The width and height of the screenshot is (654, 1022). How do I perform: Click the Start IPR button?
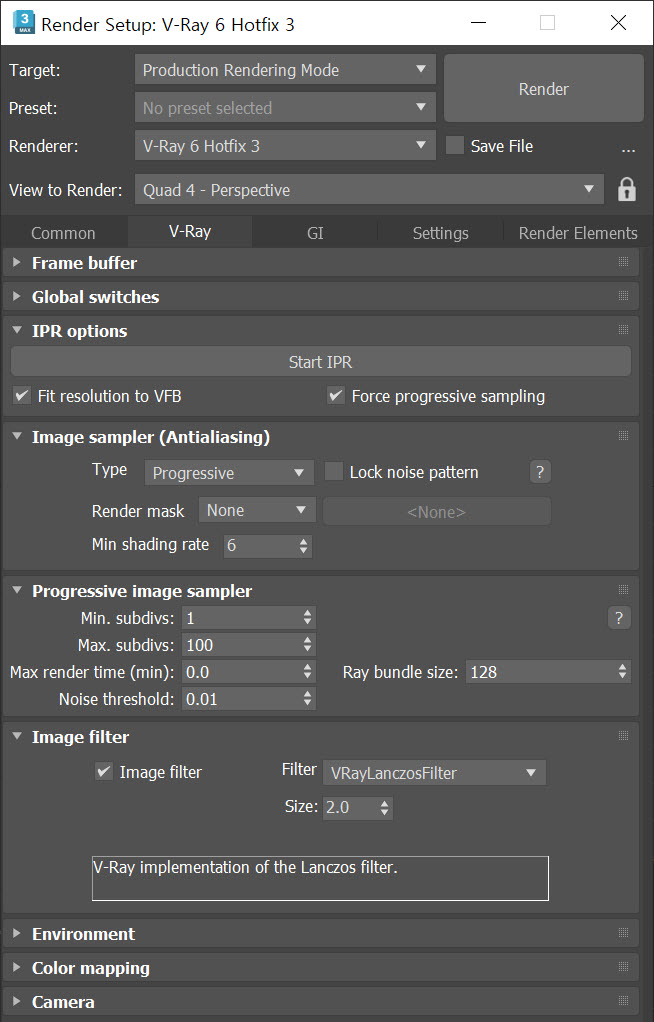pos(321,362)
